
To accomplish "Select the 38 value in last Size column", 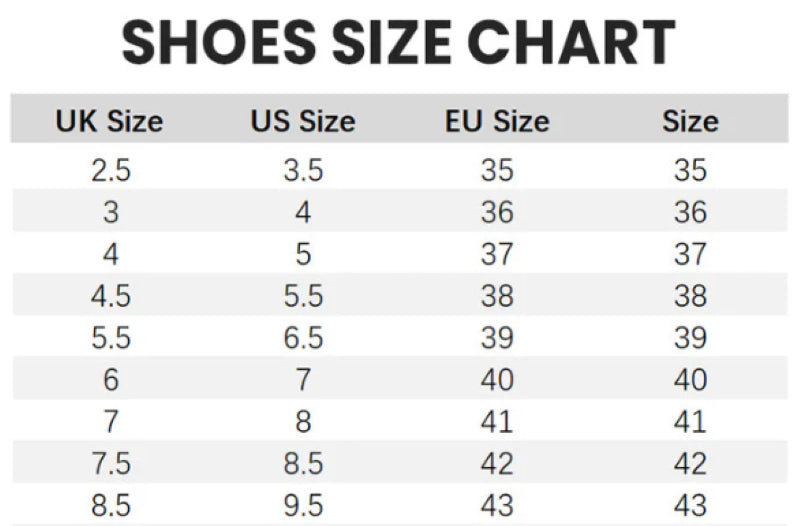I will pyautogui.click(x=690, y=296).
